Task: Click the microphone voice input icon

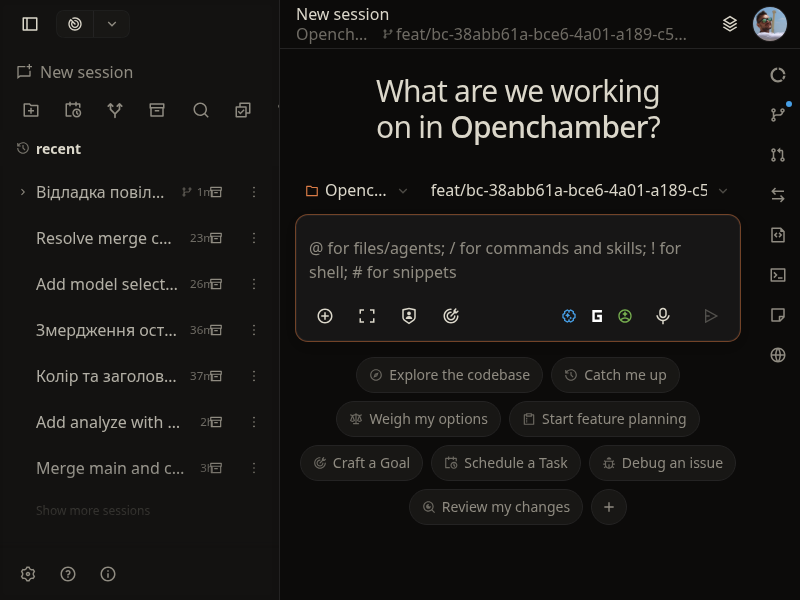Action: (x=663, y=316)
